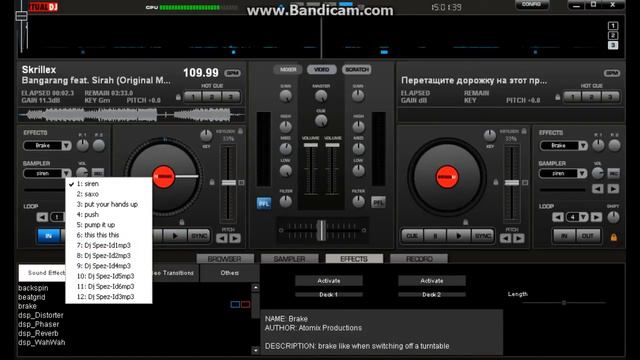The width and height of the screenshot is (640, 360).
Task: Click the right deck pitch slider handle
Action: 512,182
